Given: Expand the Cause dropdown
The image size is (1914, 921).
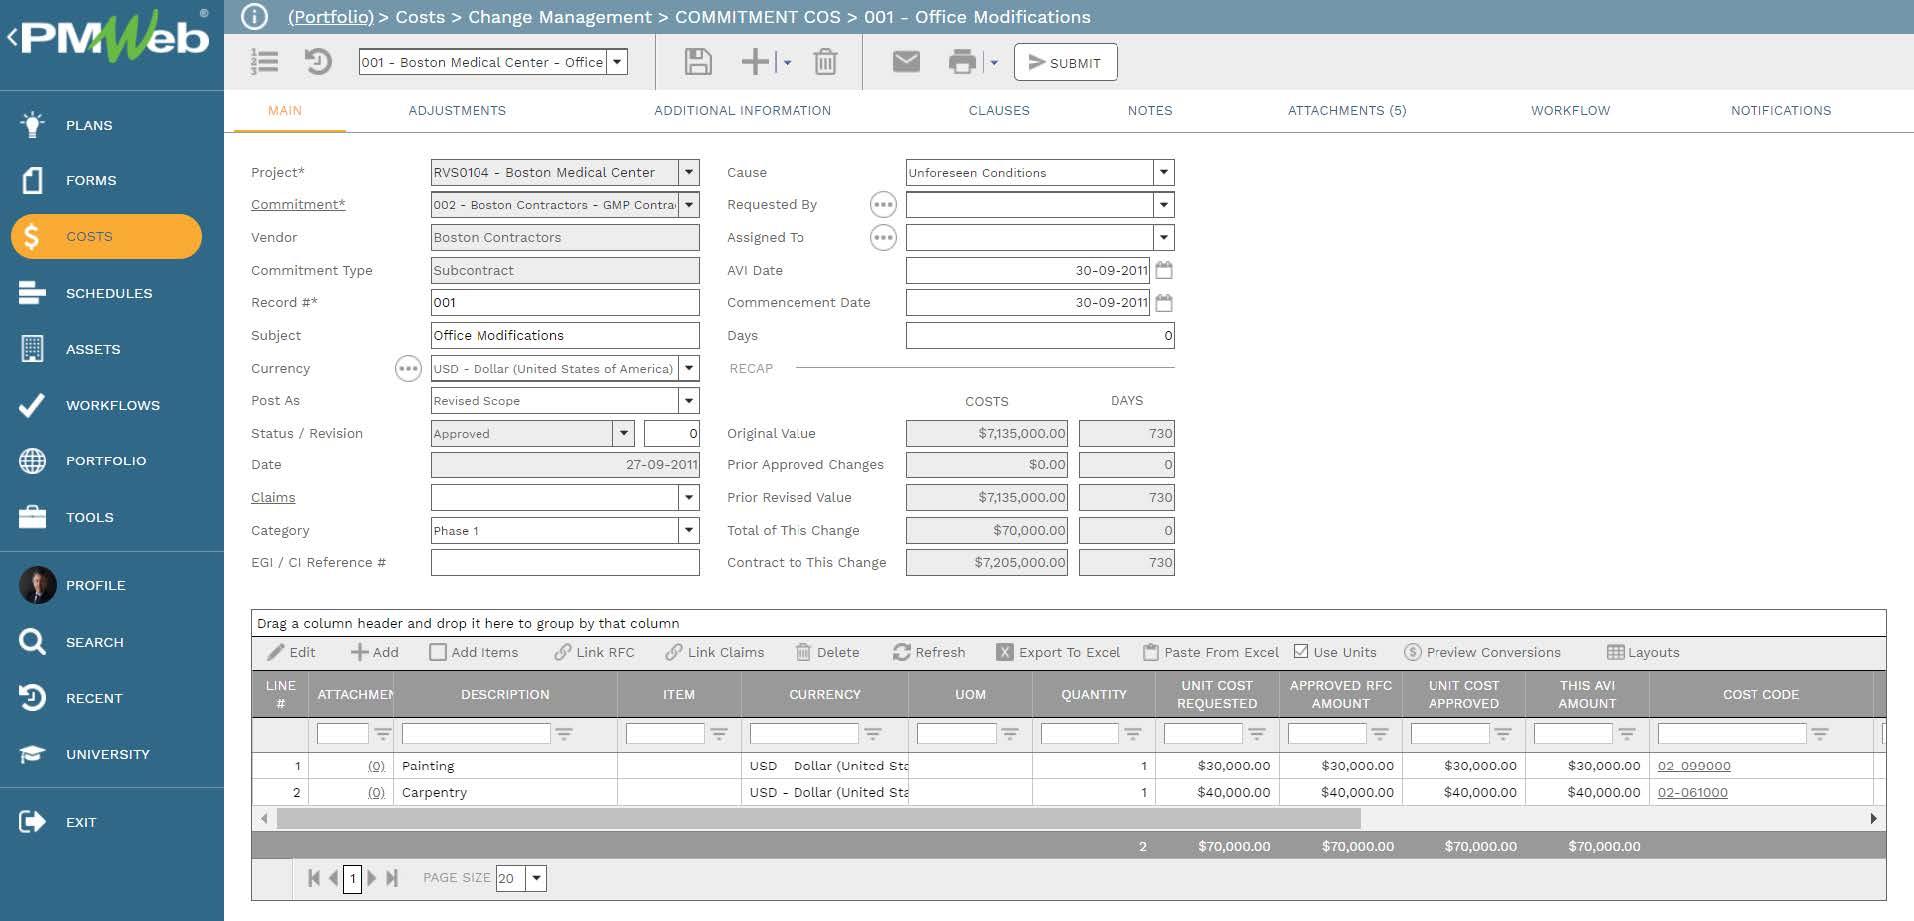Looking at the screenshot, I should tap(1164, 172).
